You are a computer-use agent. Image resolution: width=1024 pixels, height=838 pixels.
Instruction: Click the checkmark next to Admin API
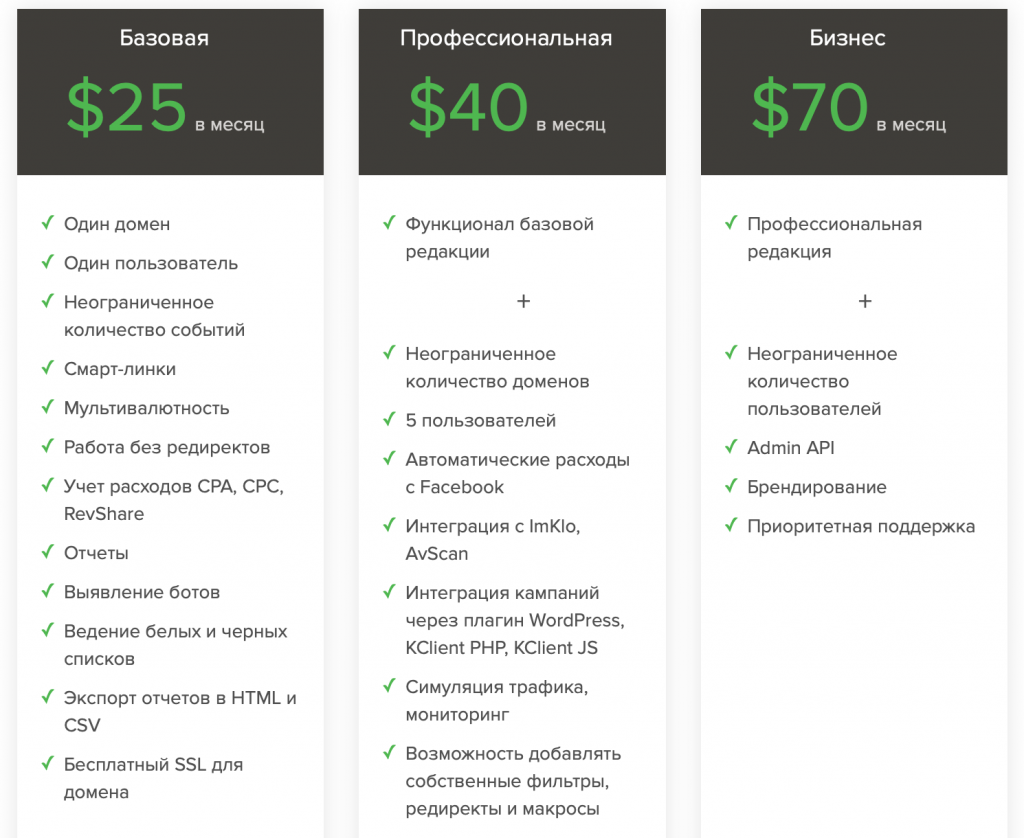[x=731, y=447]
